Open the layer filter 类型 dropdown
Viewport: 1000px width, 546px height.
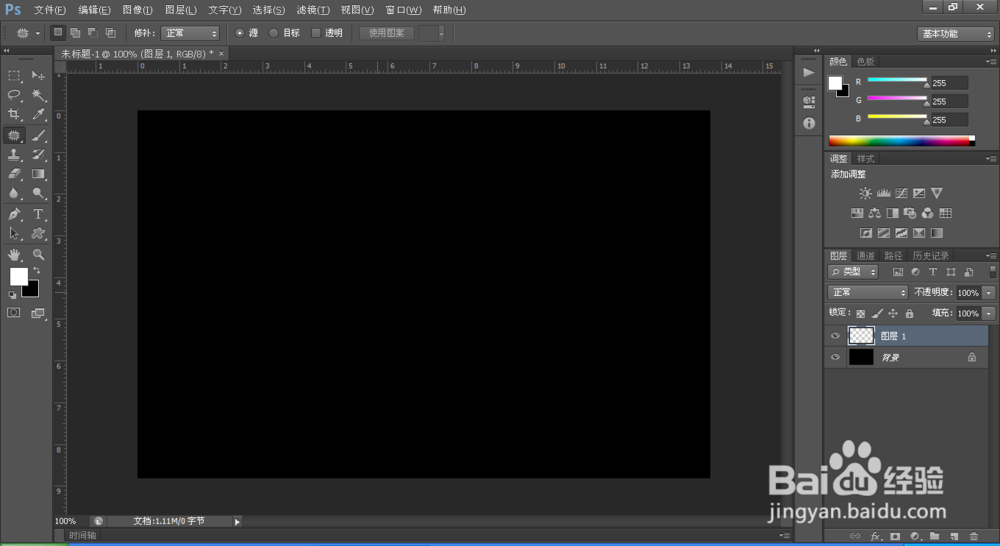click(x=853, y=272)
